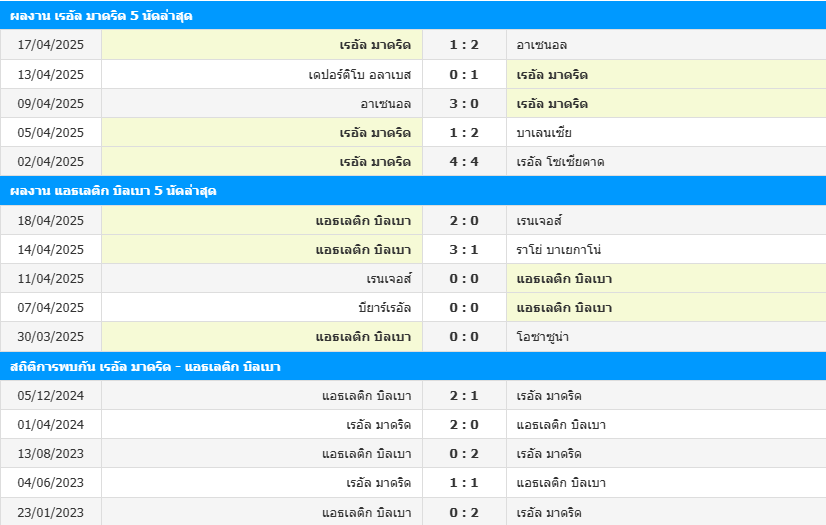
Task: Select เรนเจอส์ in the 18/04/2025 row
Action: click(x=539, y=221)
